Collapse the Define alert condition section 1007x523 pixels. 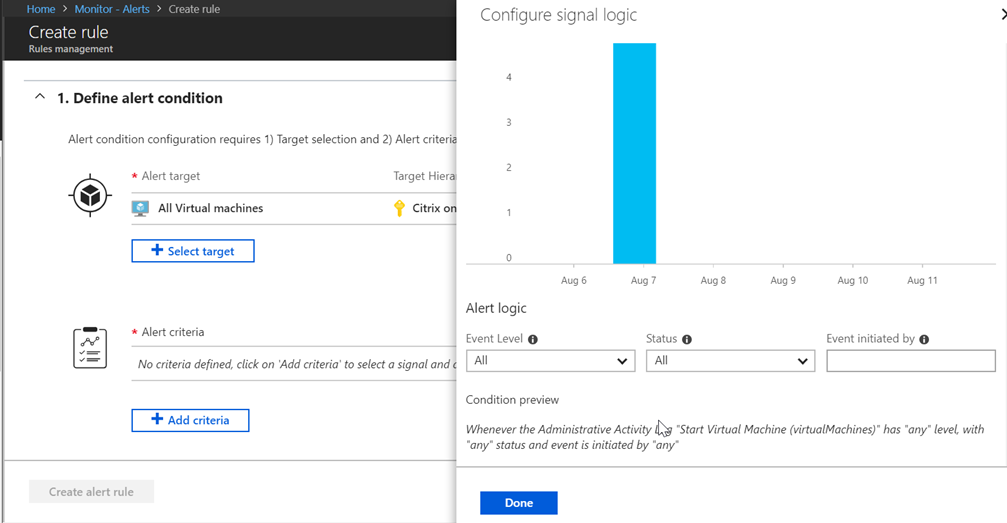point(40,97)
